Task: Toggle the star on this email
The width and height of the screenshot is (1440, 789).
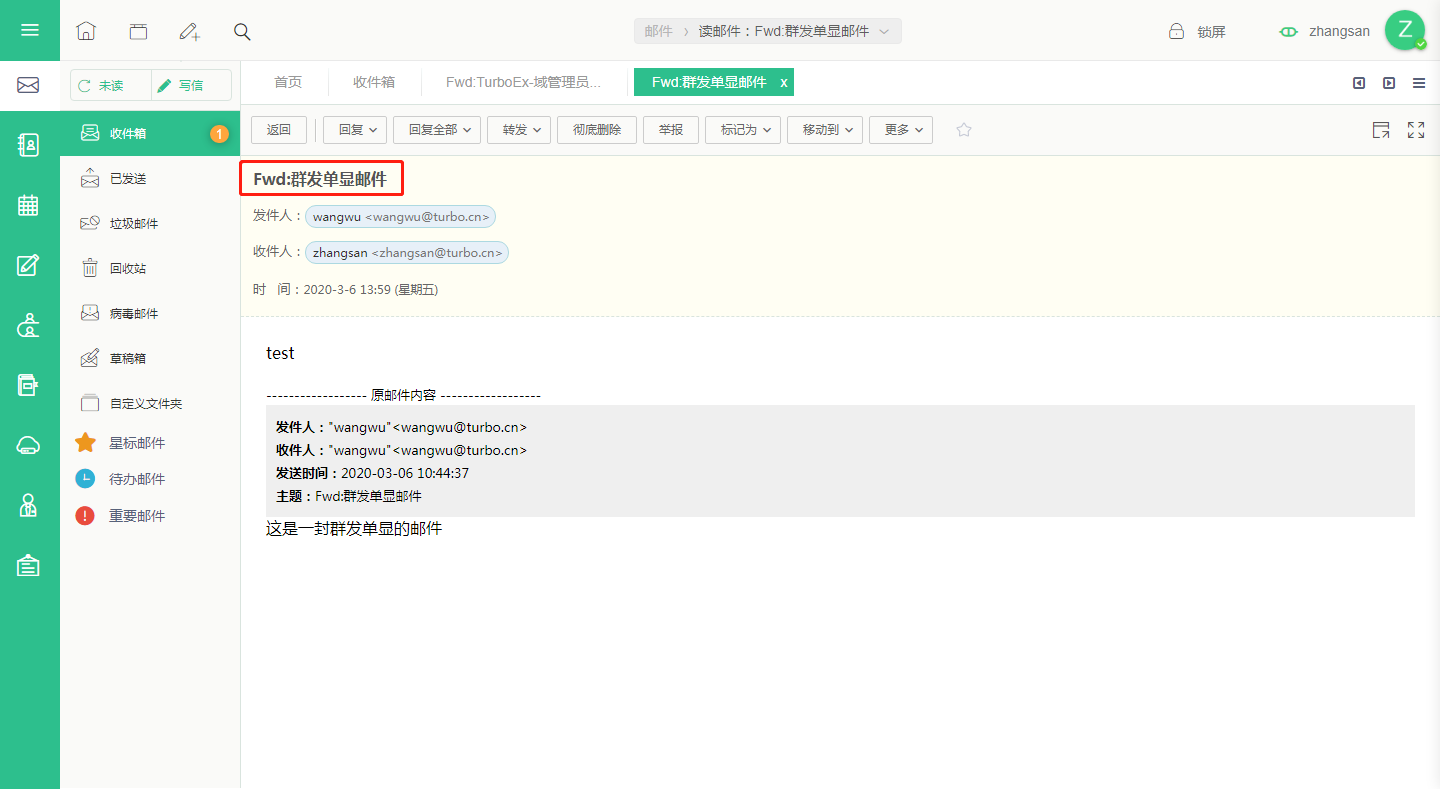Action: (964, 130)
